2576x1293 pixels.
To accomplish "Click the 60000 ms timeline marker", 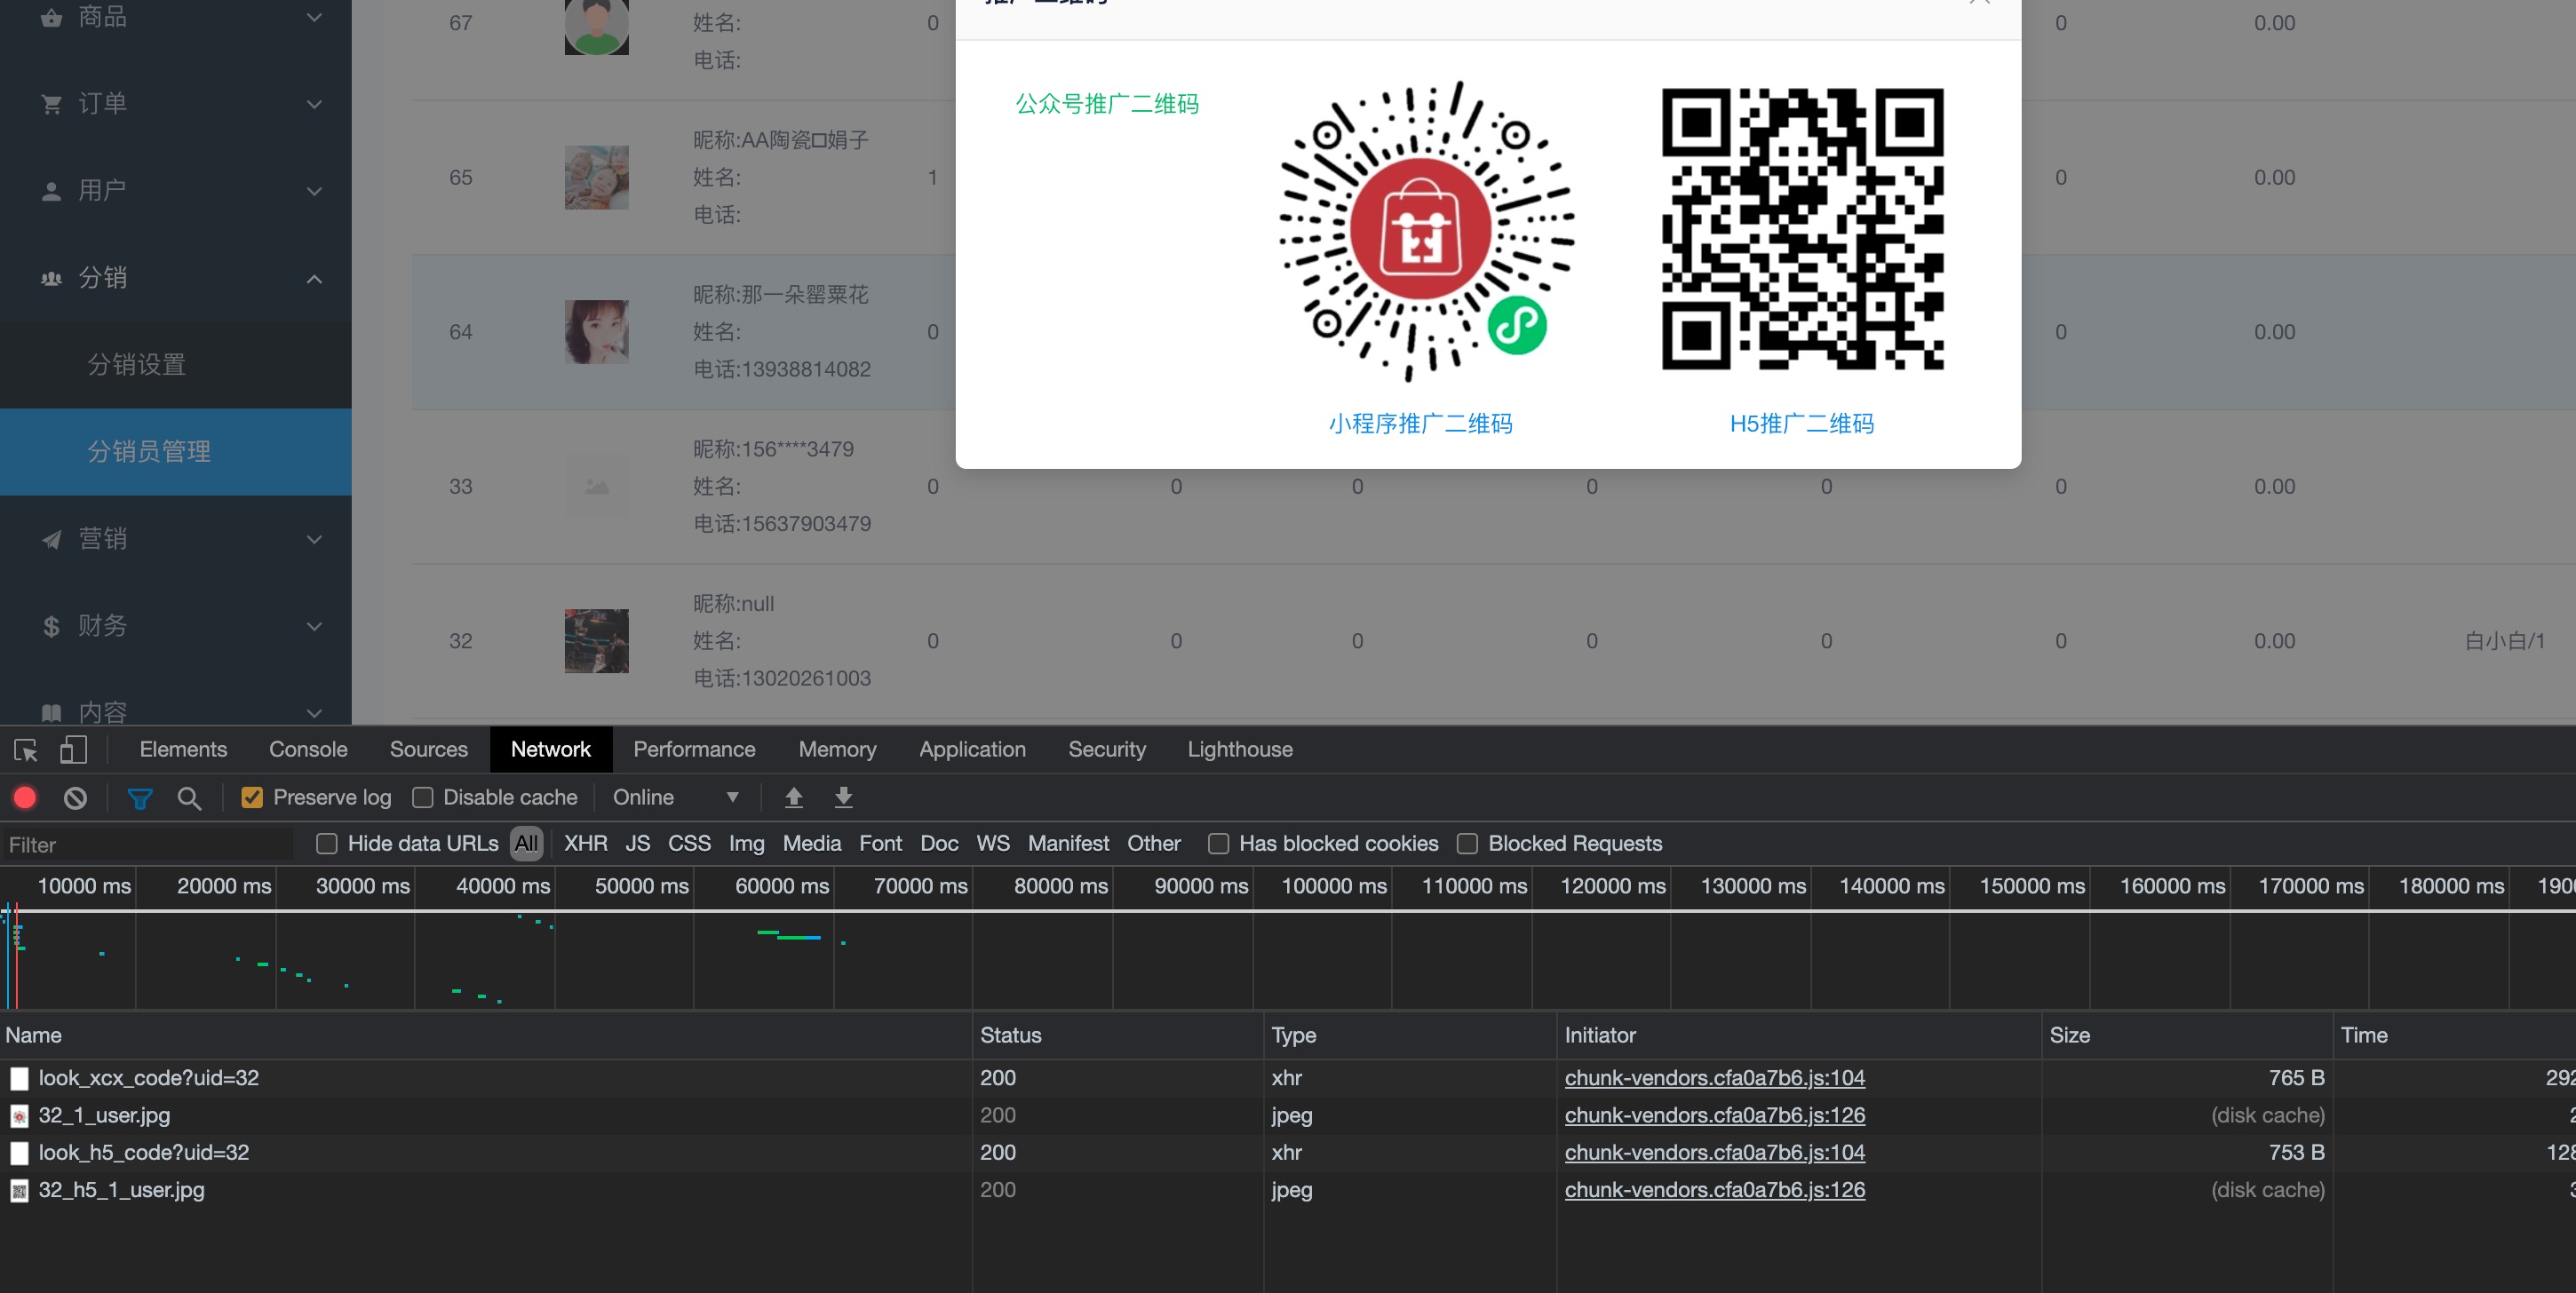I will [x=782, y=886].
